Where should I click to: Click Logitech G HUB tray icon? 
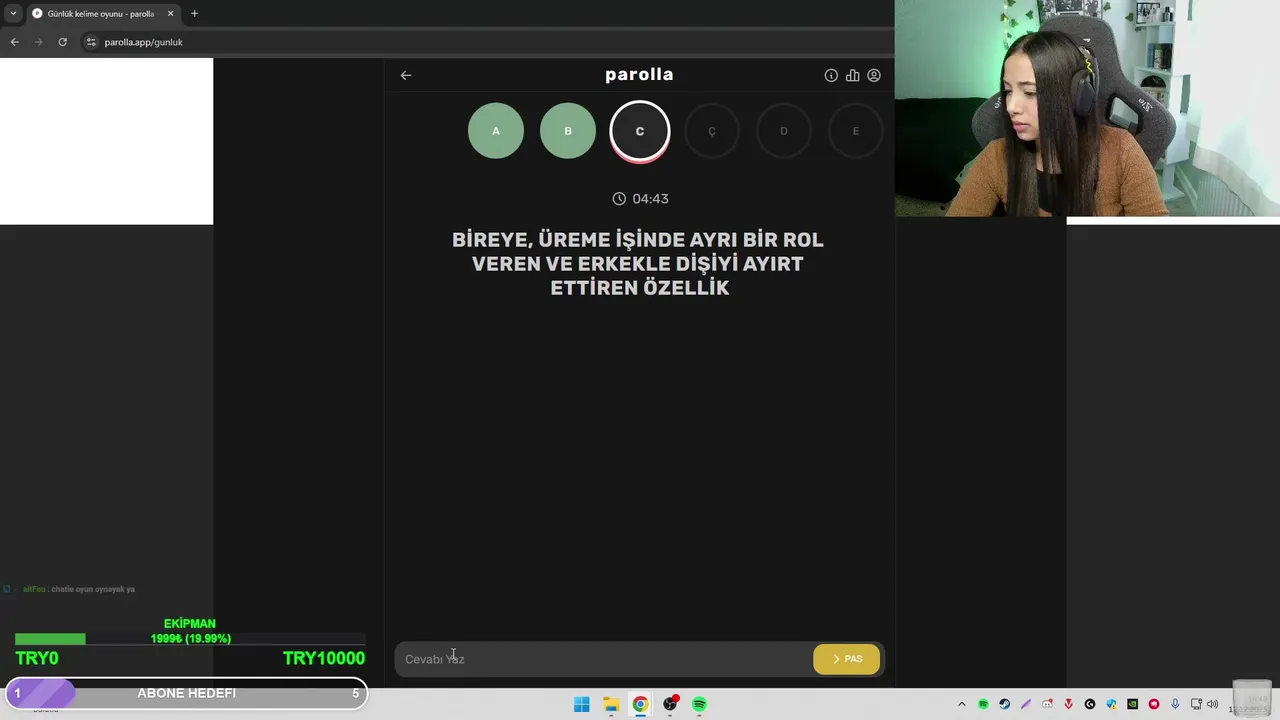click(x=1090, y=704)
